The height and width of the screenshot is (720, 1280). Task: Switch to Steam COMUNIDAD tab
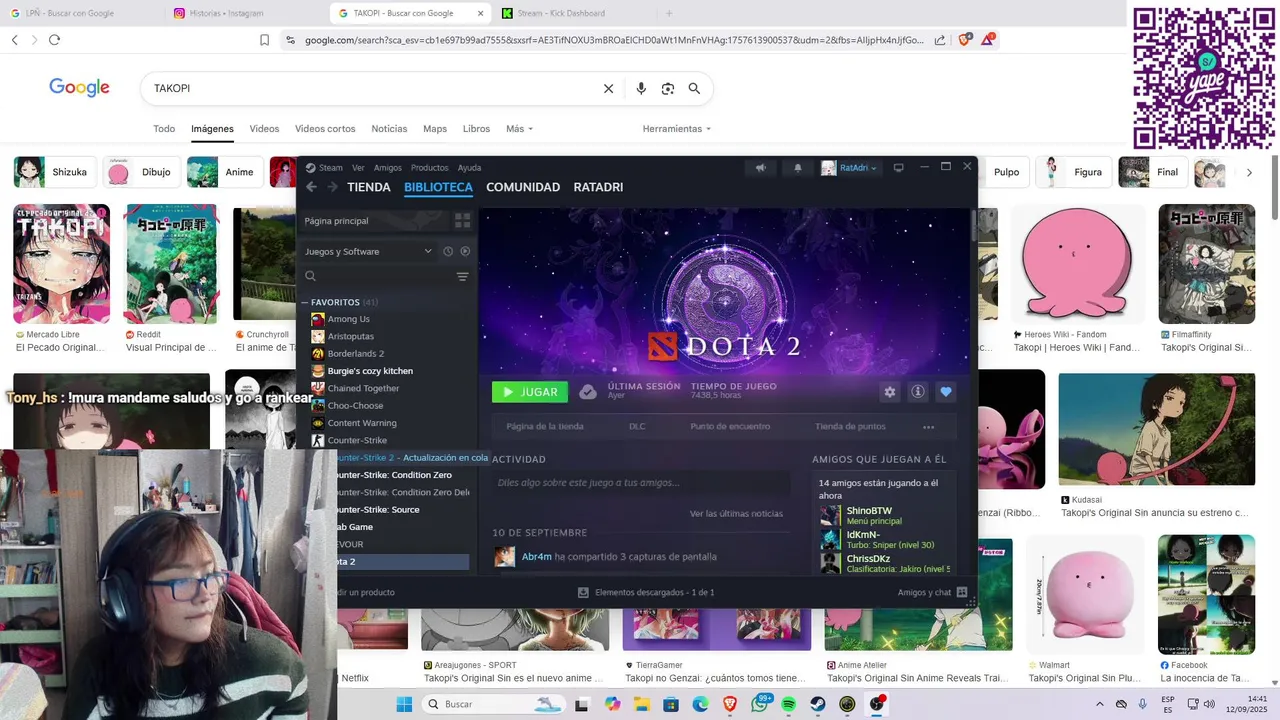[523, 187]
